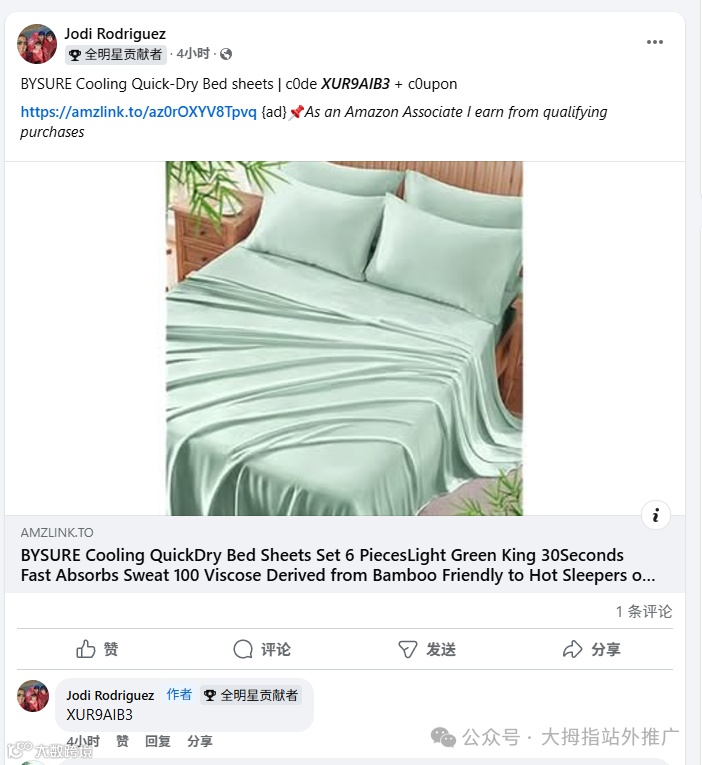Open the link info icon
702x765 pixels.
click(x=656, y=515)
